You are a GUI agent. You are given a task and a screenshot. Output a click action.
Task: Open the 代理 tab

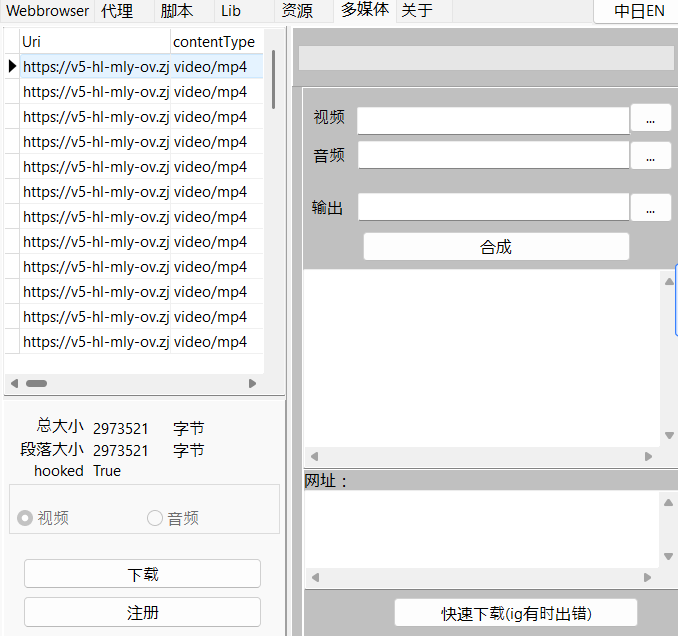pos(117,11)
